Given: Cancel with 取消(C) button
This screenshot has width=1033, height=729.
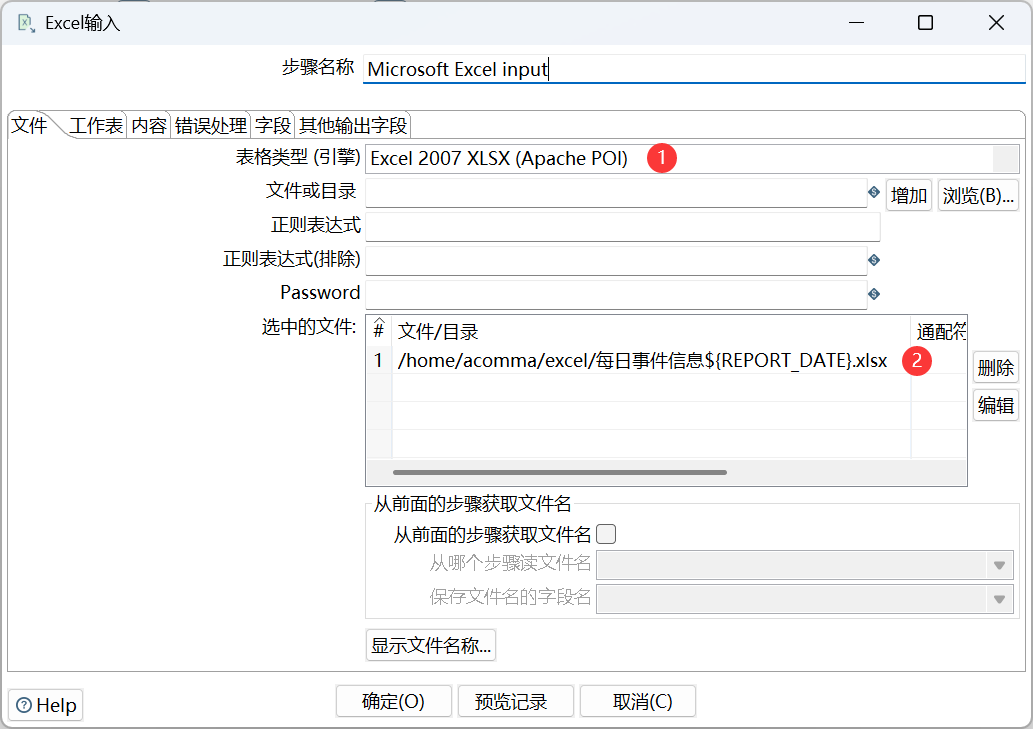Looking at the screenshot, I should click(x=638, y=701).
